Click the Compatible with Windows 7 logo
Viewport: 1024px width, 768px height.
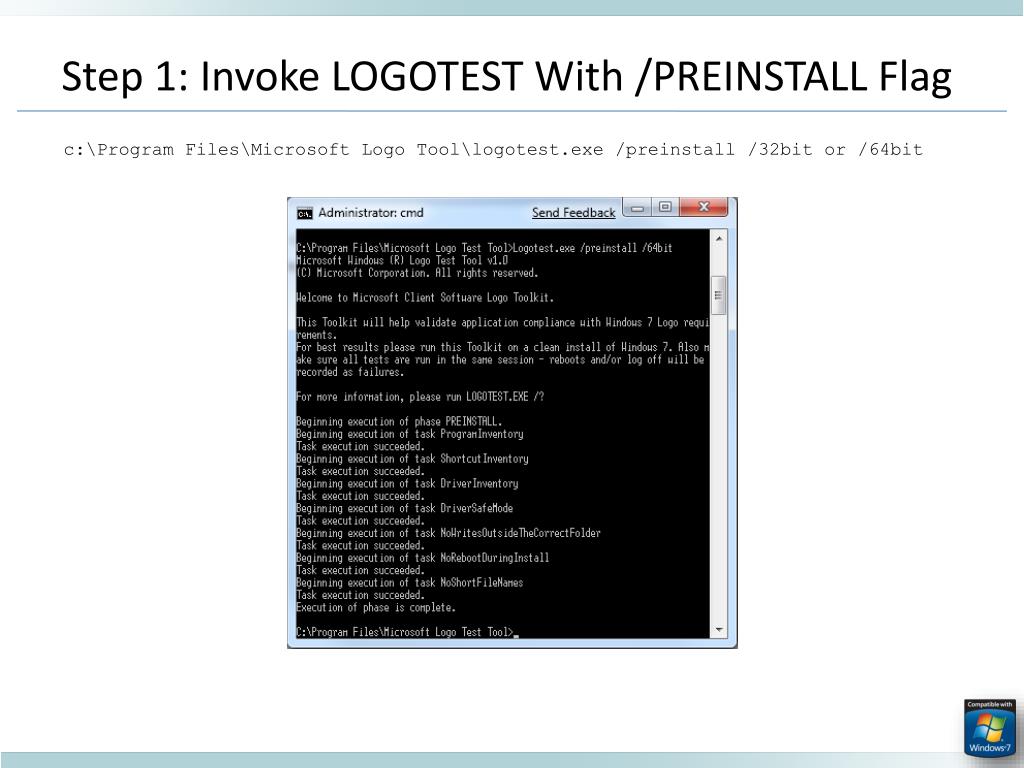[x=990, y=728]
